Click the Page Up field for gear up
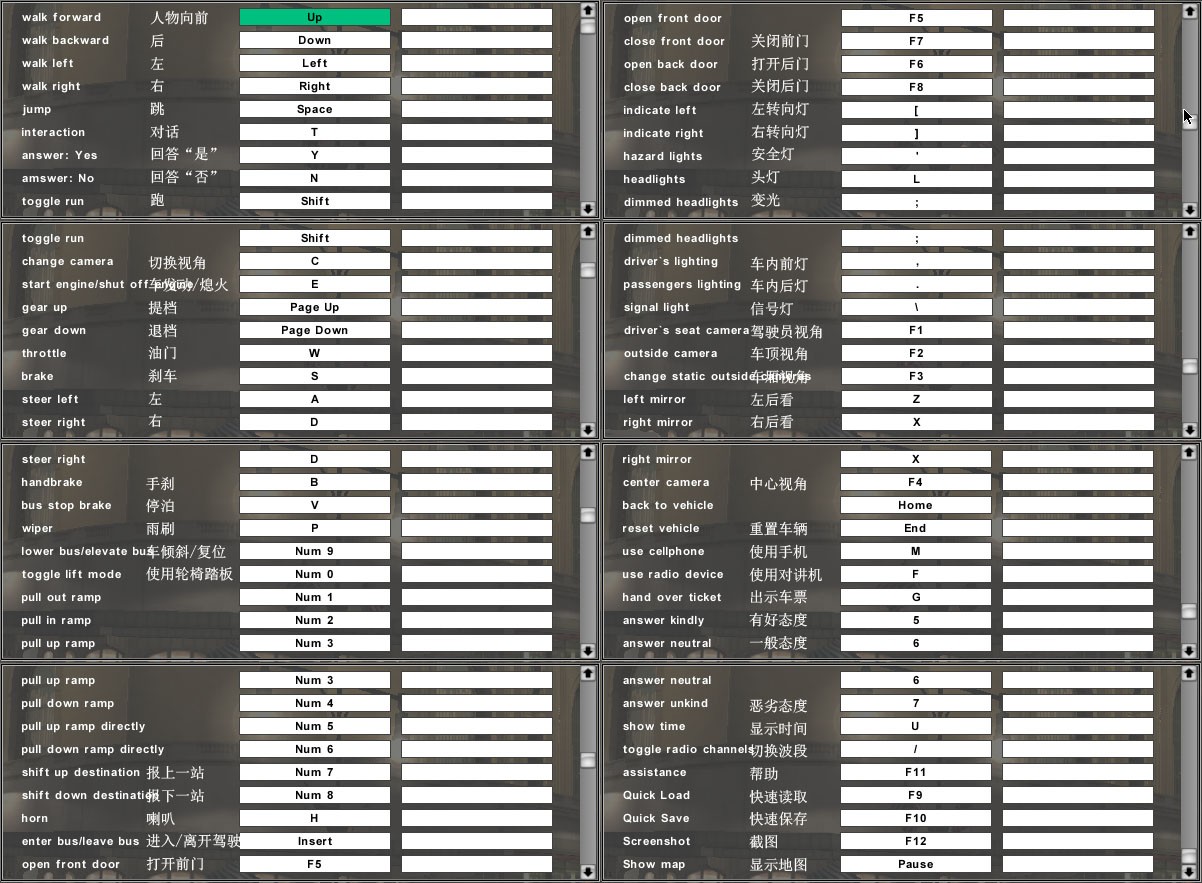Screen dimensions: 1202x883 [315, 307]
